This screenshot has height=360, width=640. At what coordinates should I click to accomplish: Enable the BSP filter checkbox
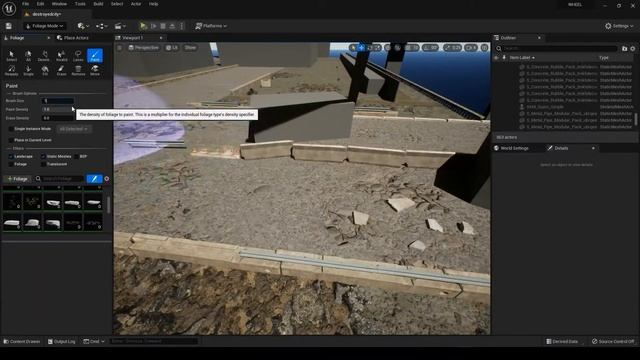(76, 156)
